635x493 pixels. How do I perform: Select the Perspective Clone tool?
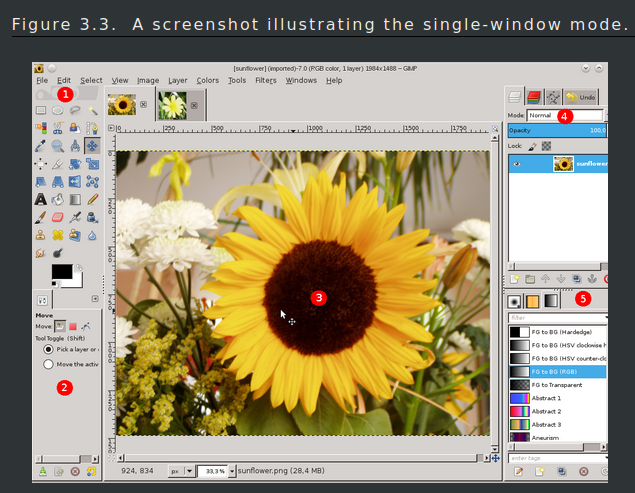point(75,235)
